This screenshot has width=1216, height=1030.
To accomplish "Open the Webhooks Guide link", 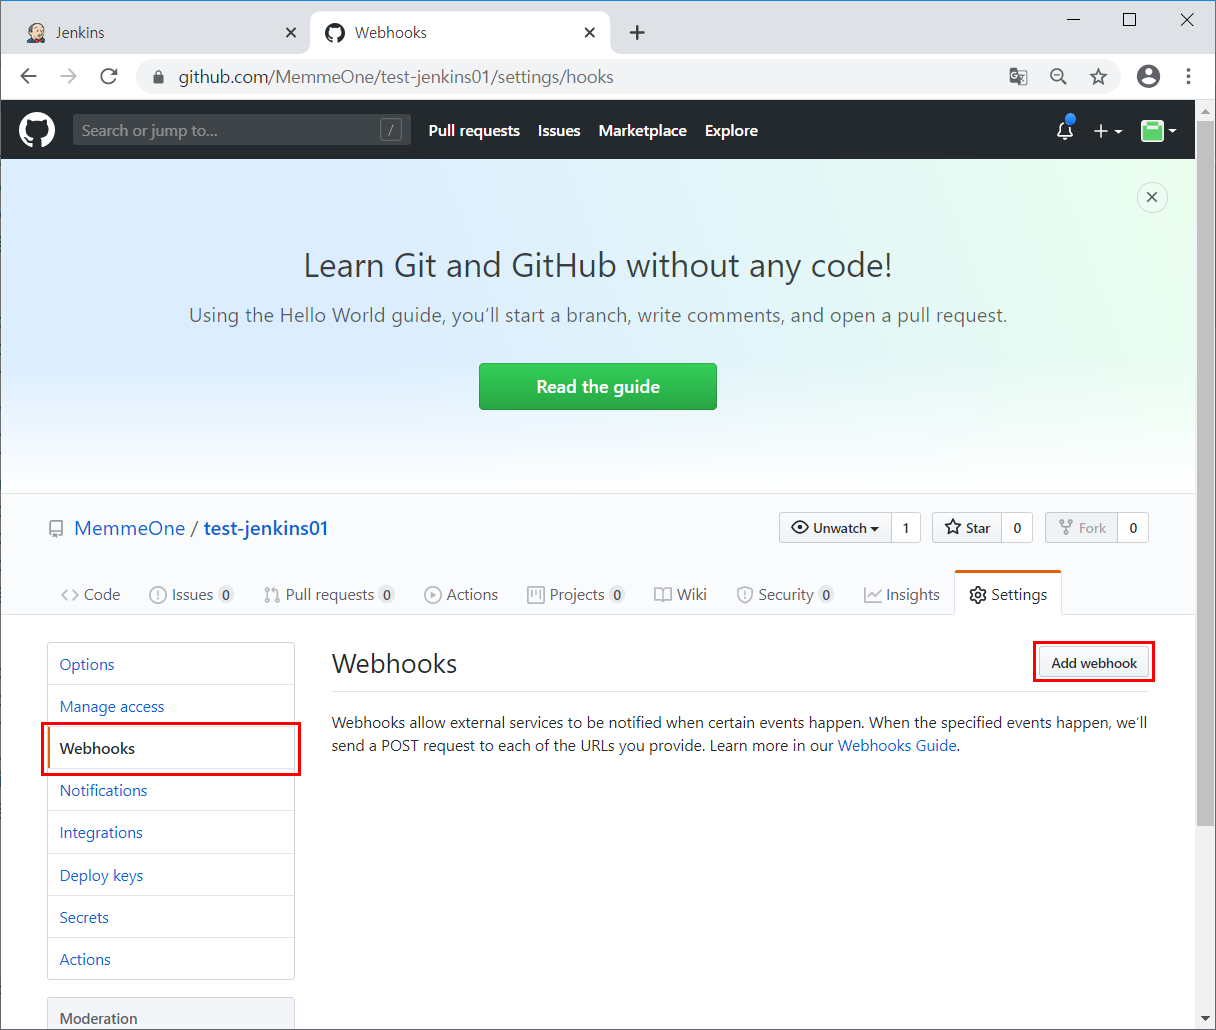I will (x=897, y=746).
